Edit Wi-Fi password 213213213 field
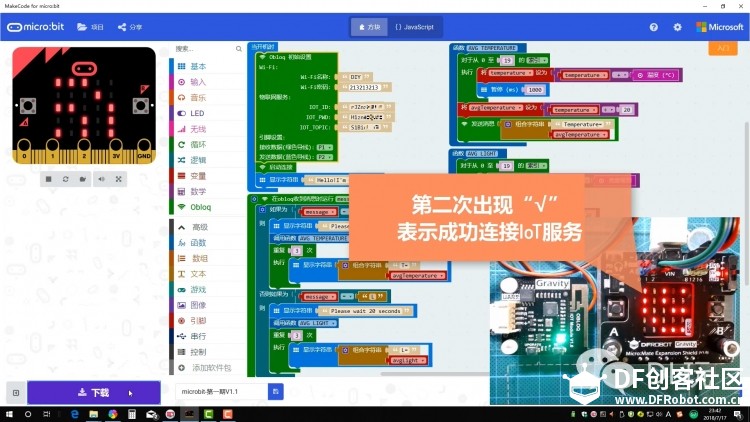 click(364, 87)
